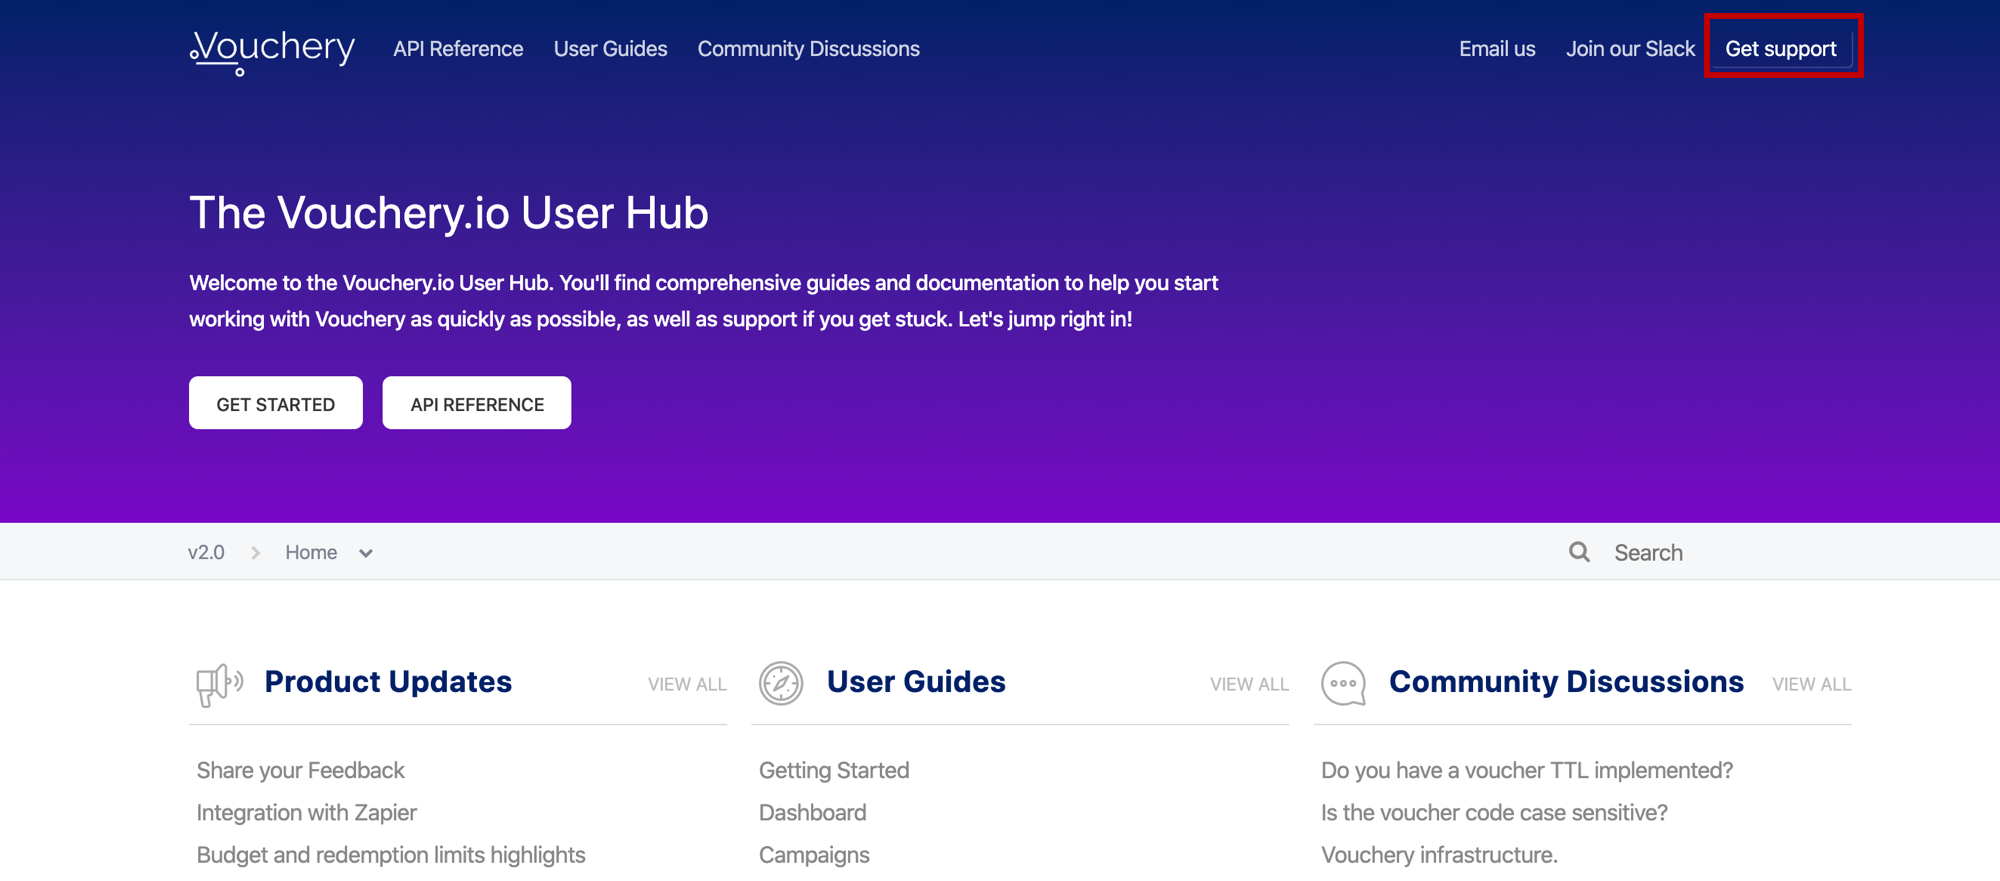Open the Product Updates heading
This screenshot has width=2000, height=881.
(x=388, y=682)
